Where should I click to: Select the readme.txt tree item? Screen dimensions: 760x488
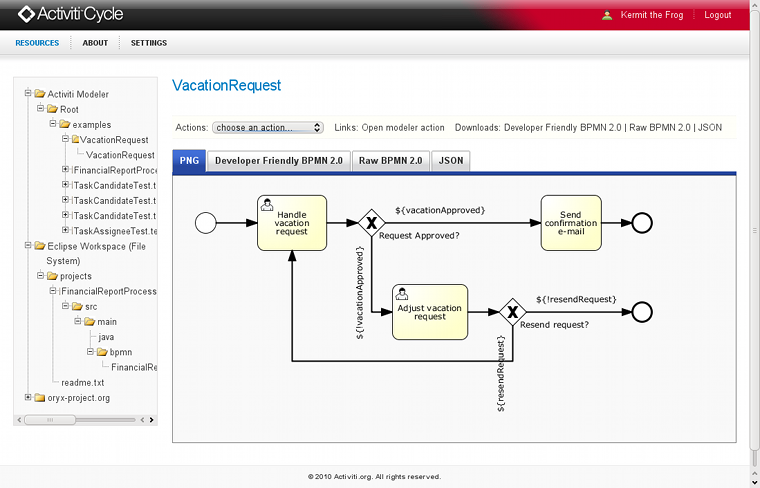(82, 382)
